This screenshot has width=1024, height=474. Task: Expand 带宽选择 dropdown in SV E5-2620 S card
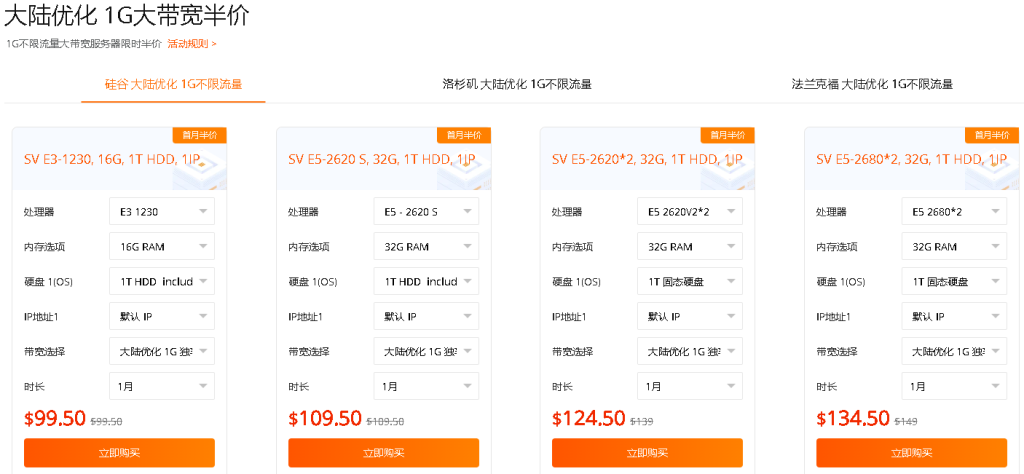pyautogui.click(x=426, y=352)
